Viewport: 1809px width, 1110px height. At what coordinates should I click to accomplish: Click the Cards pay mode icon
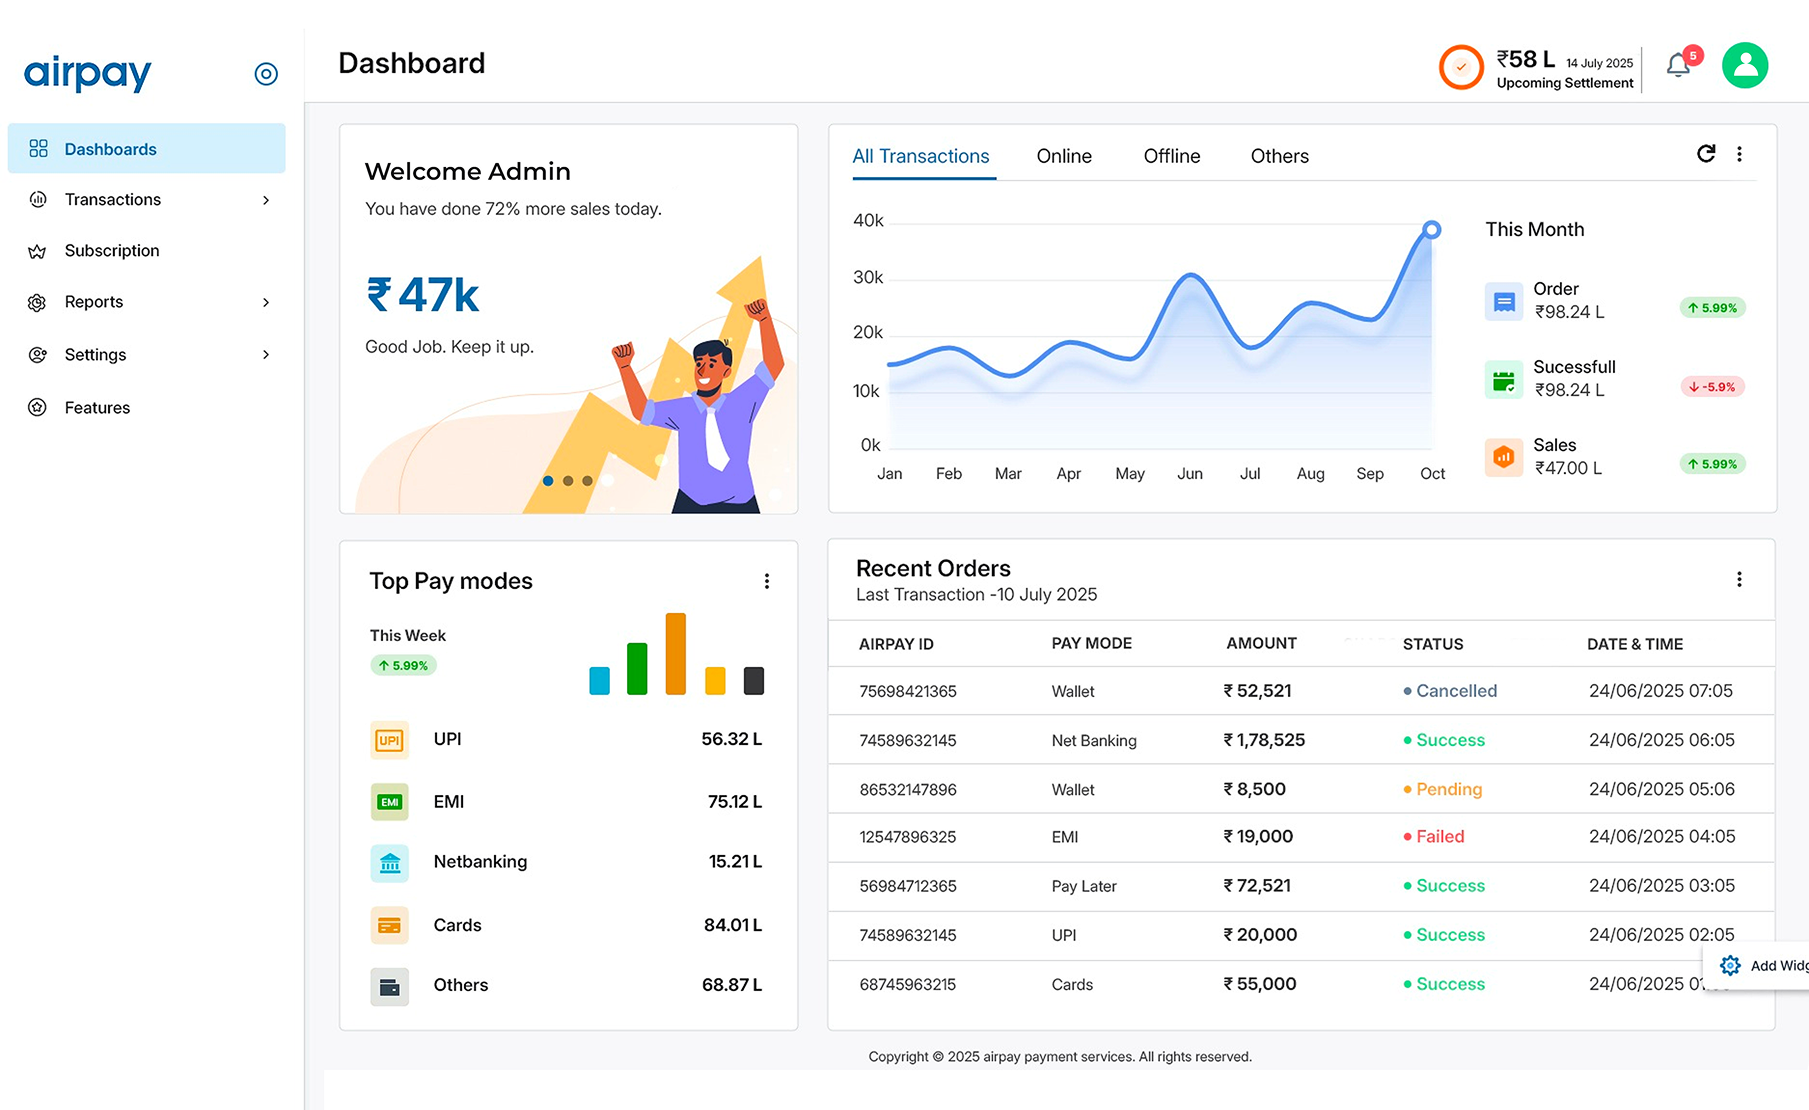coord(389,926)
